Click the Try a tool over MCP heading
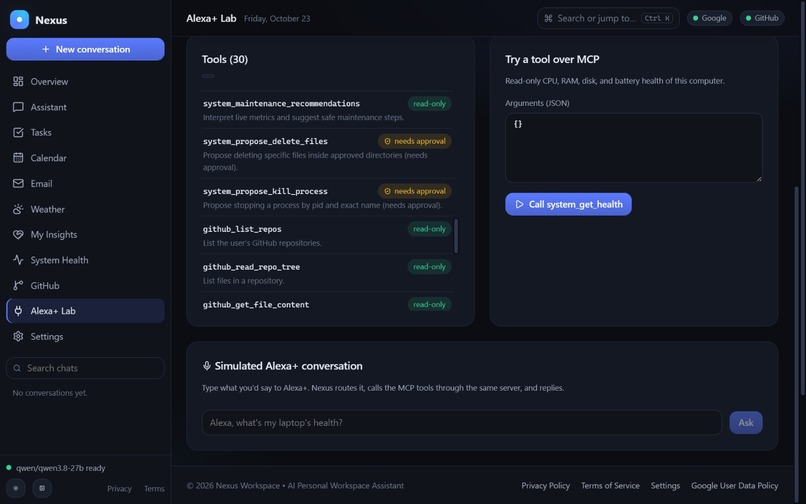 552,59
